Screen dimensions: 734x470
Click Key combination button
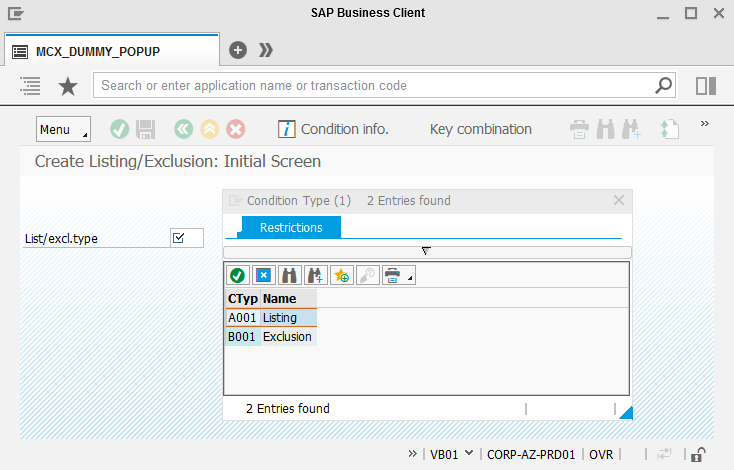point(481,129)
